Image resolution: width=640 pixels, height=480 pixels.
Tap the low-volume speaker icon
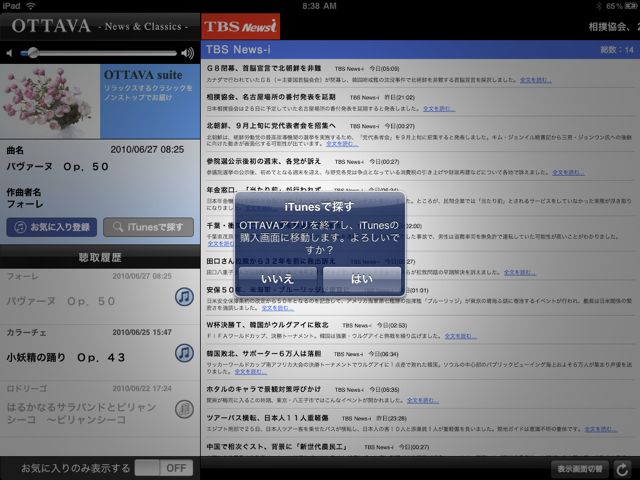(x=9, y=53)
